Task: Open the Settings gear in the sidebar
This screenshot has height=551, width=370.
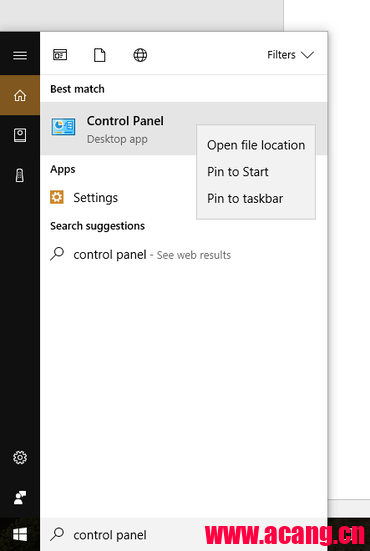Action: click(x=20, y=458)
